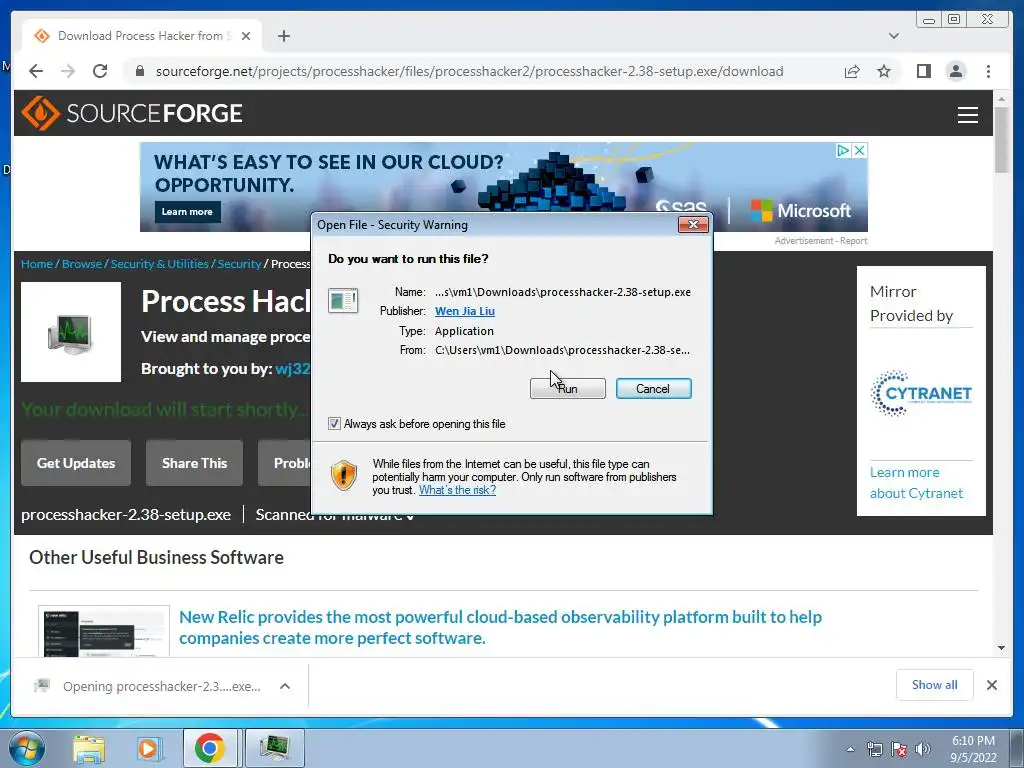This screenshot has height=768, width=1024.
Task: Expand Chrome tab search chevron
Action: click(x=893, y=36)
